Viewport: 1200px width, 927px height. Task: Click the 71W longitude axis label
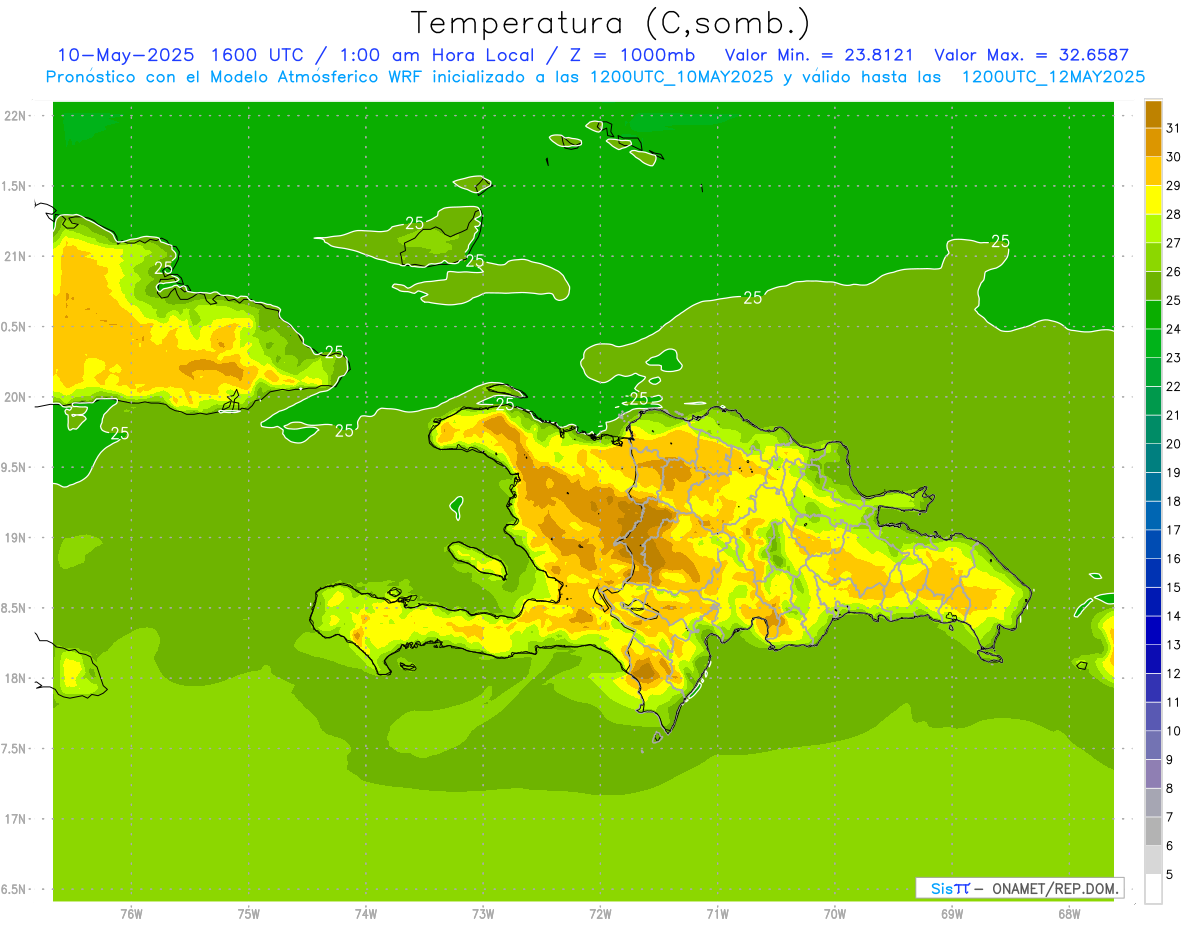pos(717,914)
